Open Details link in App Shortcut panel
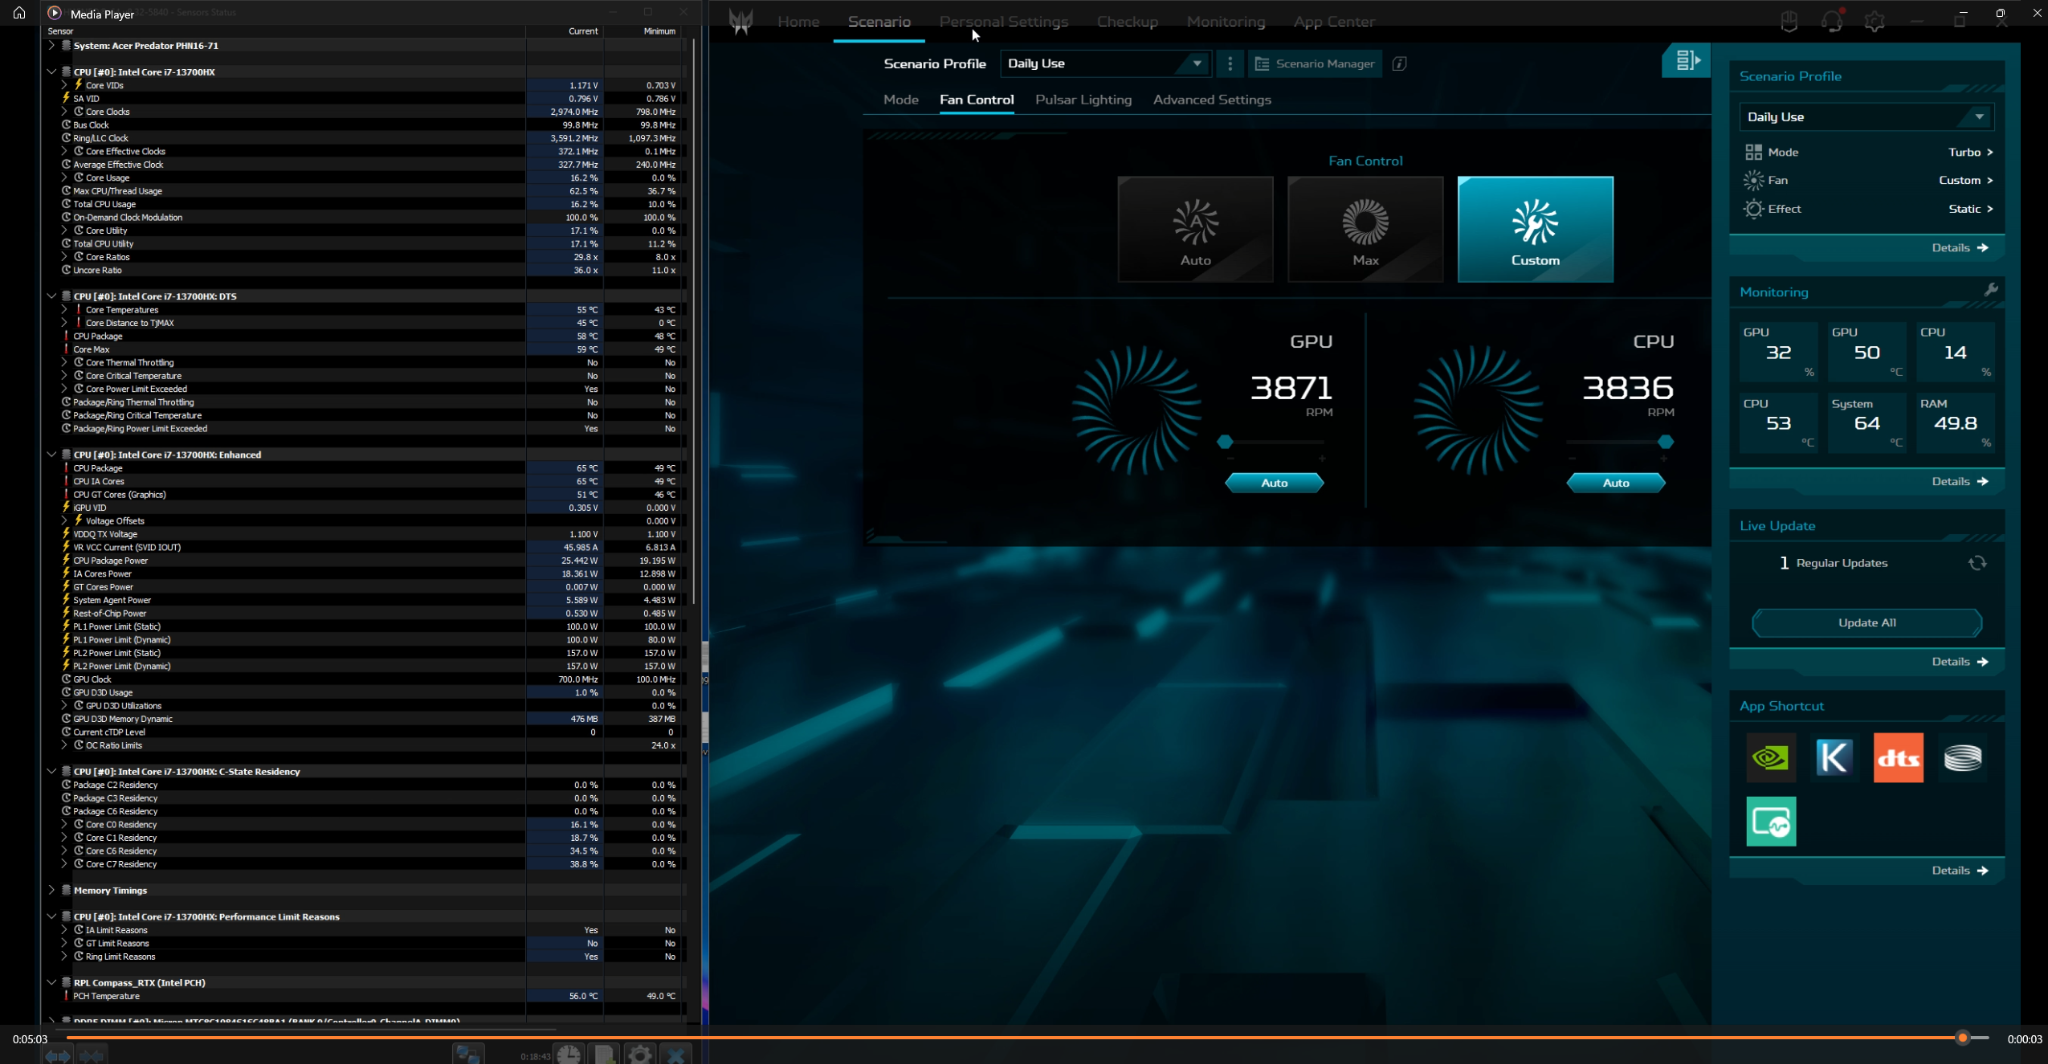This screenshot has width=2048, height=1064. pos(1959,871)
